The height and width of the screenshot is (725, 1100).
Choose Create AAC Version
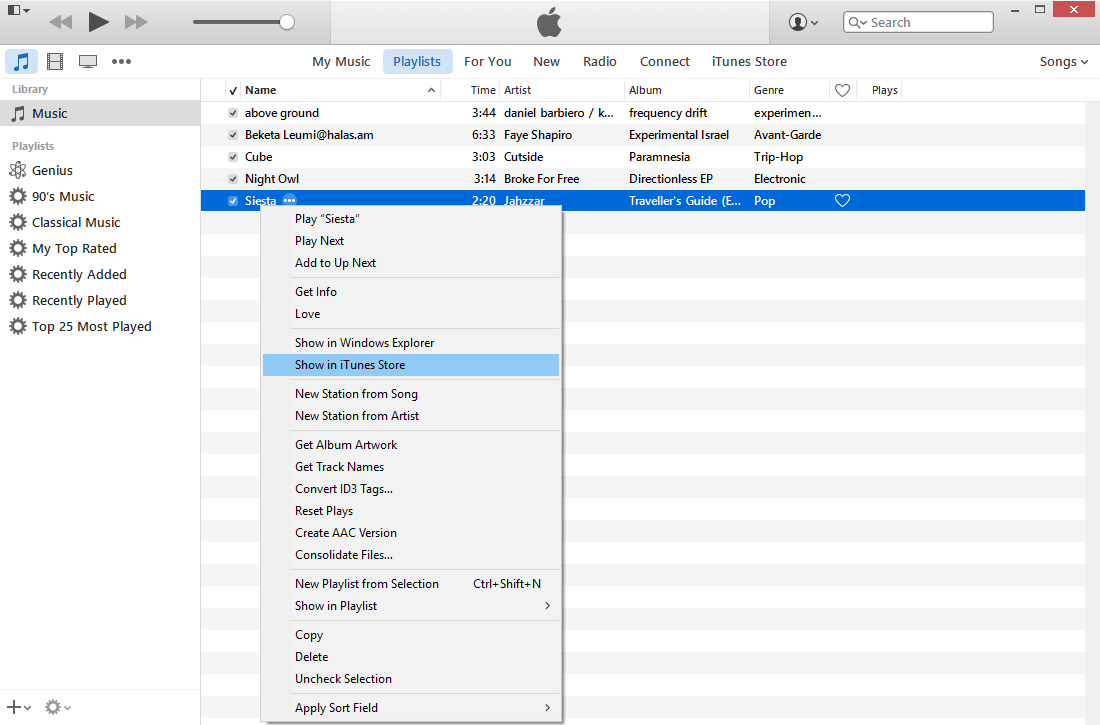pos(411,533)
